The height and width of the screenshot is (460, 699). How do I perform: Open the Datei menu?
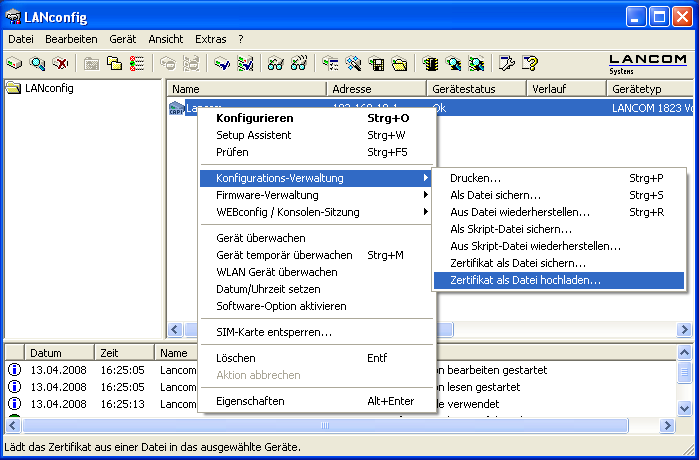coord(21,39)
